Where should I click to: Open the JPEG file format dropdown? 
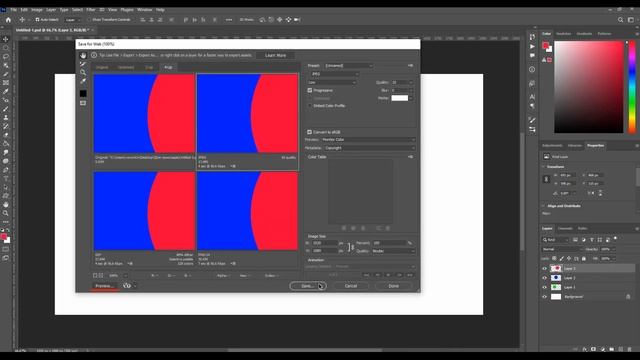334,74
